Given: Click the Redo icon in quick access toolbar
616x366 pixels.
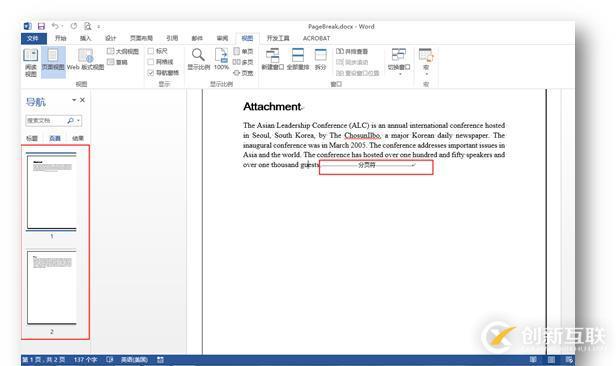Looking at the screenshot, I should click(73, 26).
